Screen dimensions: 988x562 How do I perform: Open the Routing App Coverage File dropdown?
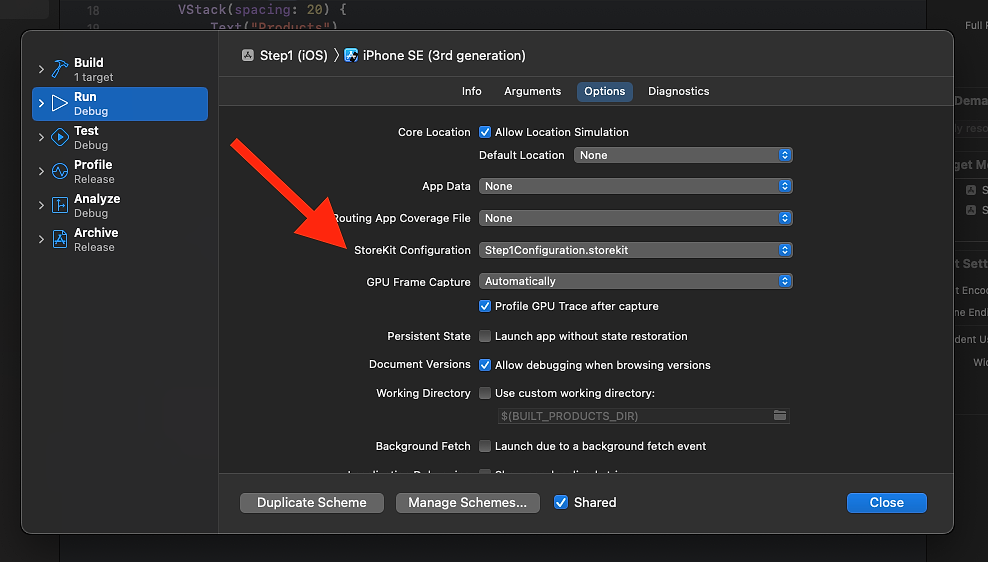(636, 218)
